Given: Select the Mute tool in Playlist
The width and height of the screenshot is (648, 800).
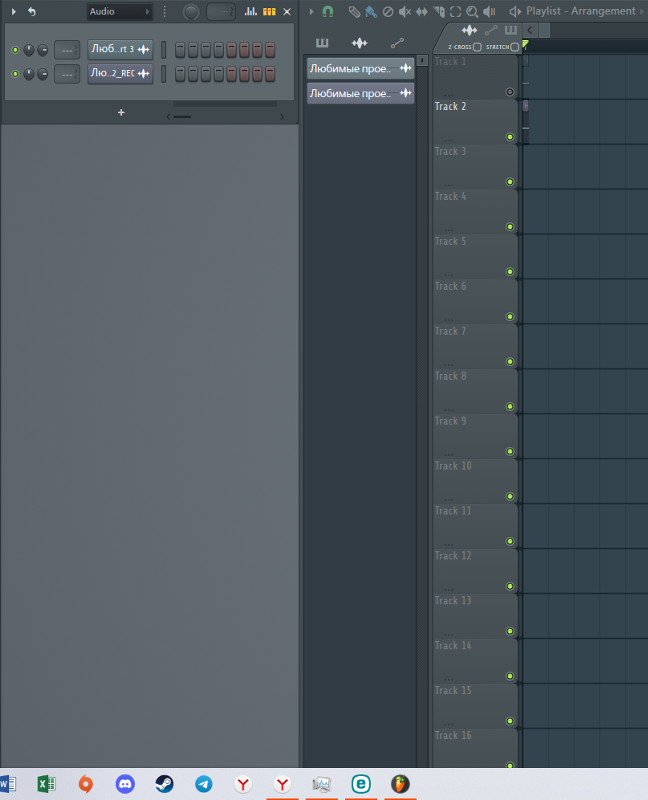Looking at the screenshot, I should (405, 11).
